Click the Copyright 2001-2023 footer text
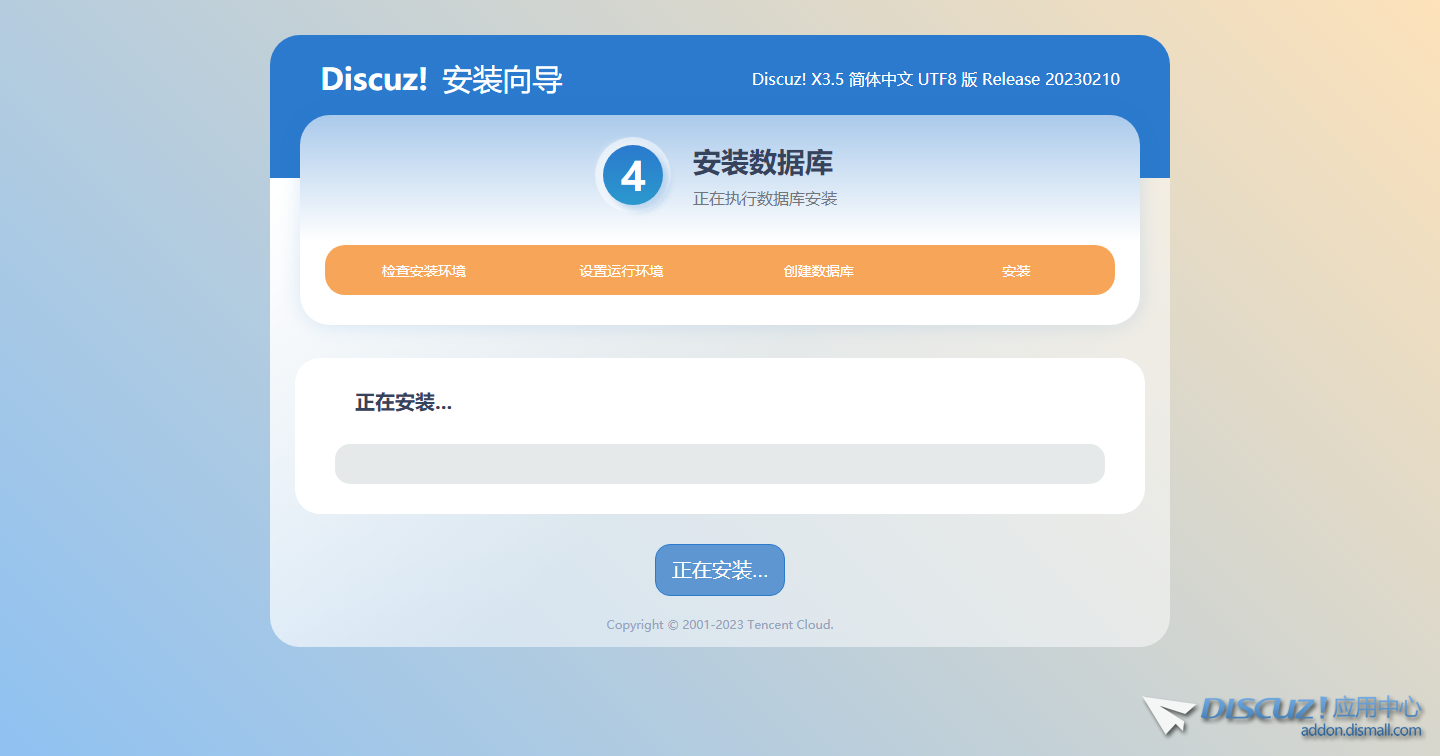1440x756 pixels. pyautogui.click(x=675, y=625)
